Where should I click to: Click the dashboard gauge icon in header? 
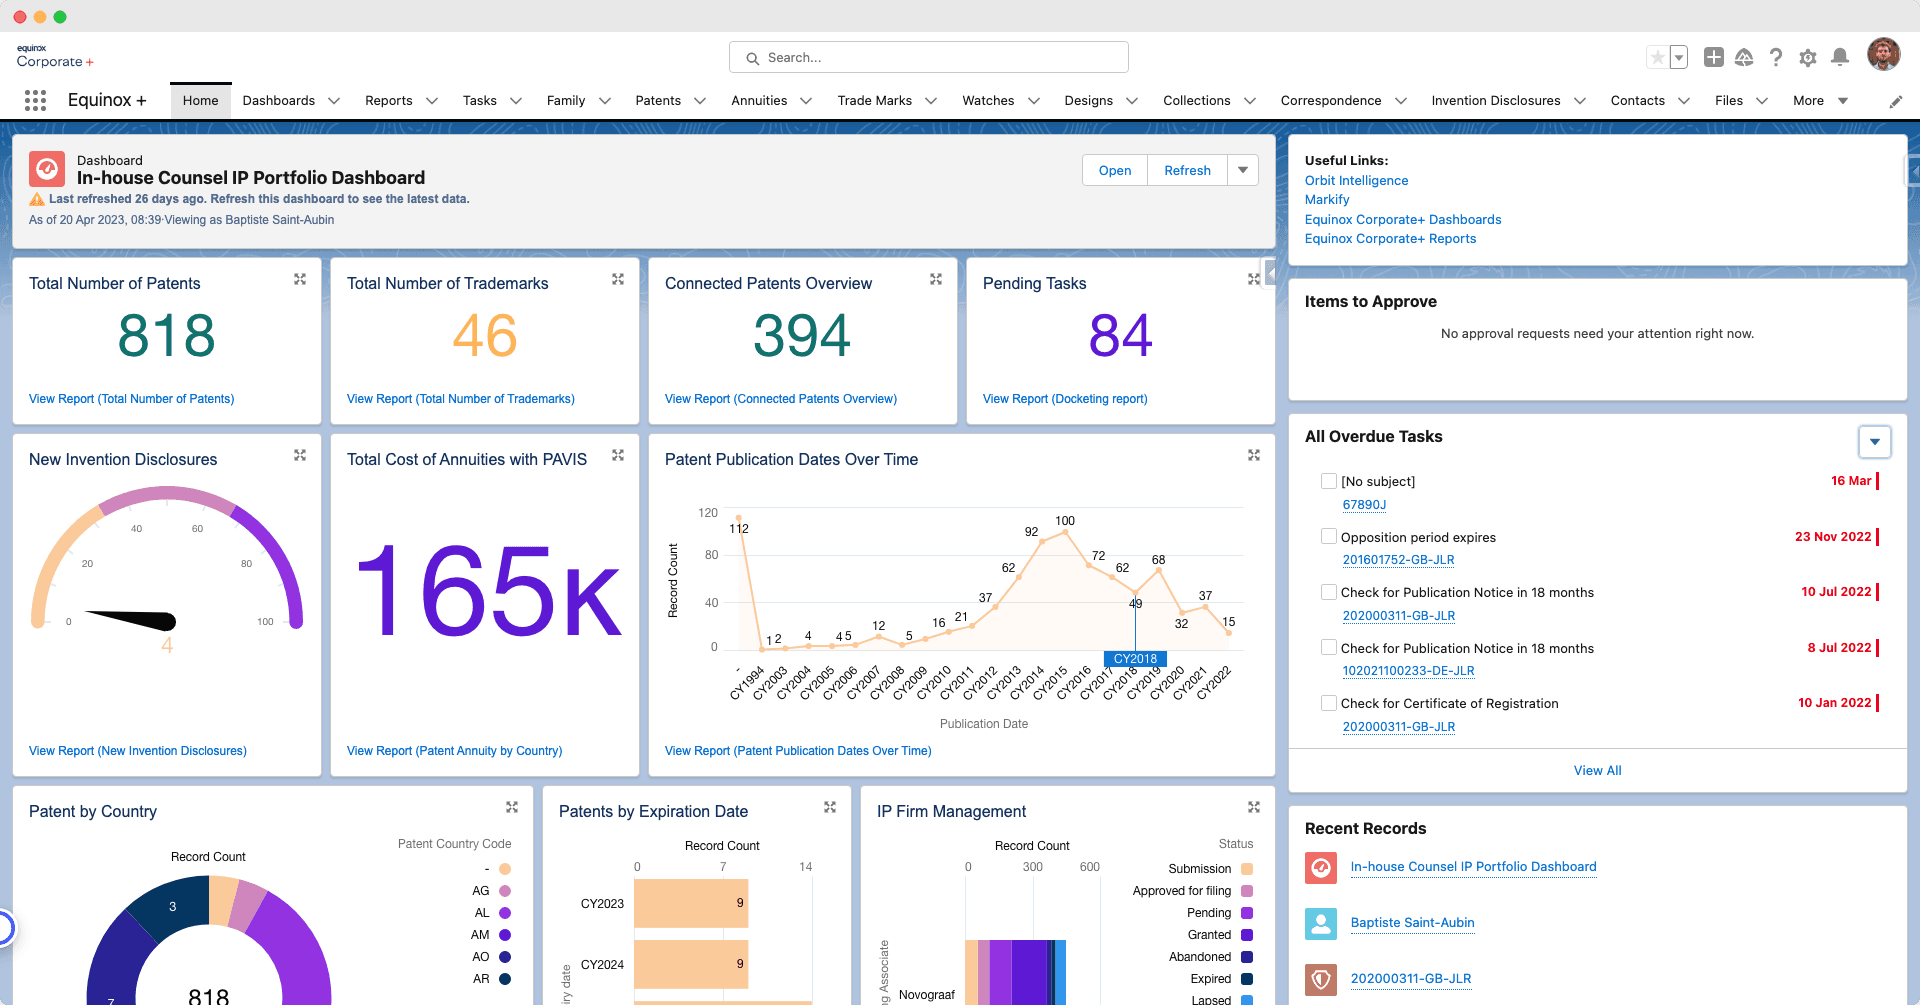pyautogui.click(x=47, y=169)
